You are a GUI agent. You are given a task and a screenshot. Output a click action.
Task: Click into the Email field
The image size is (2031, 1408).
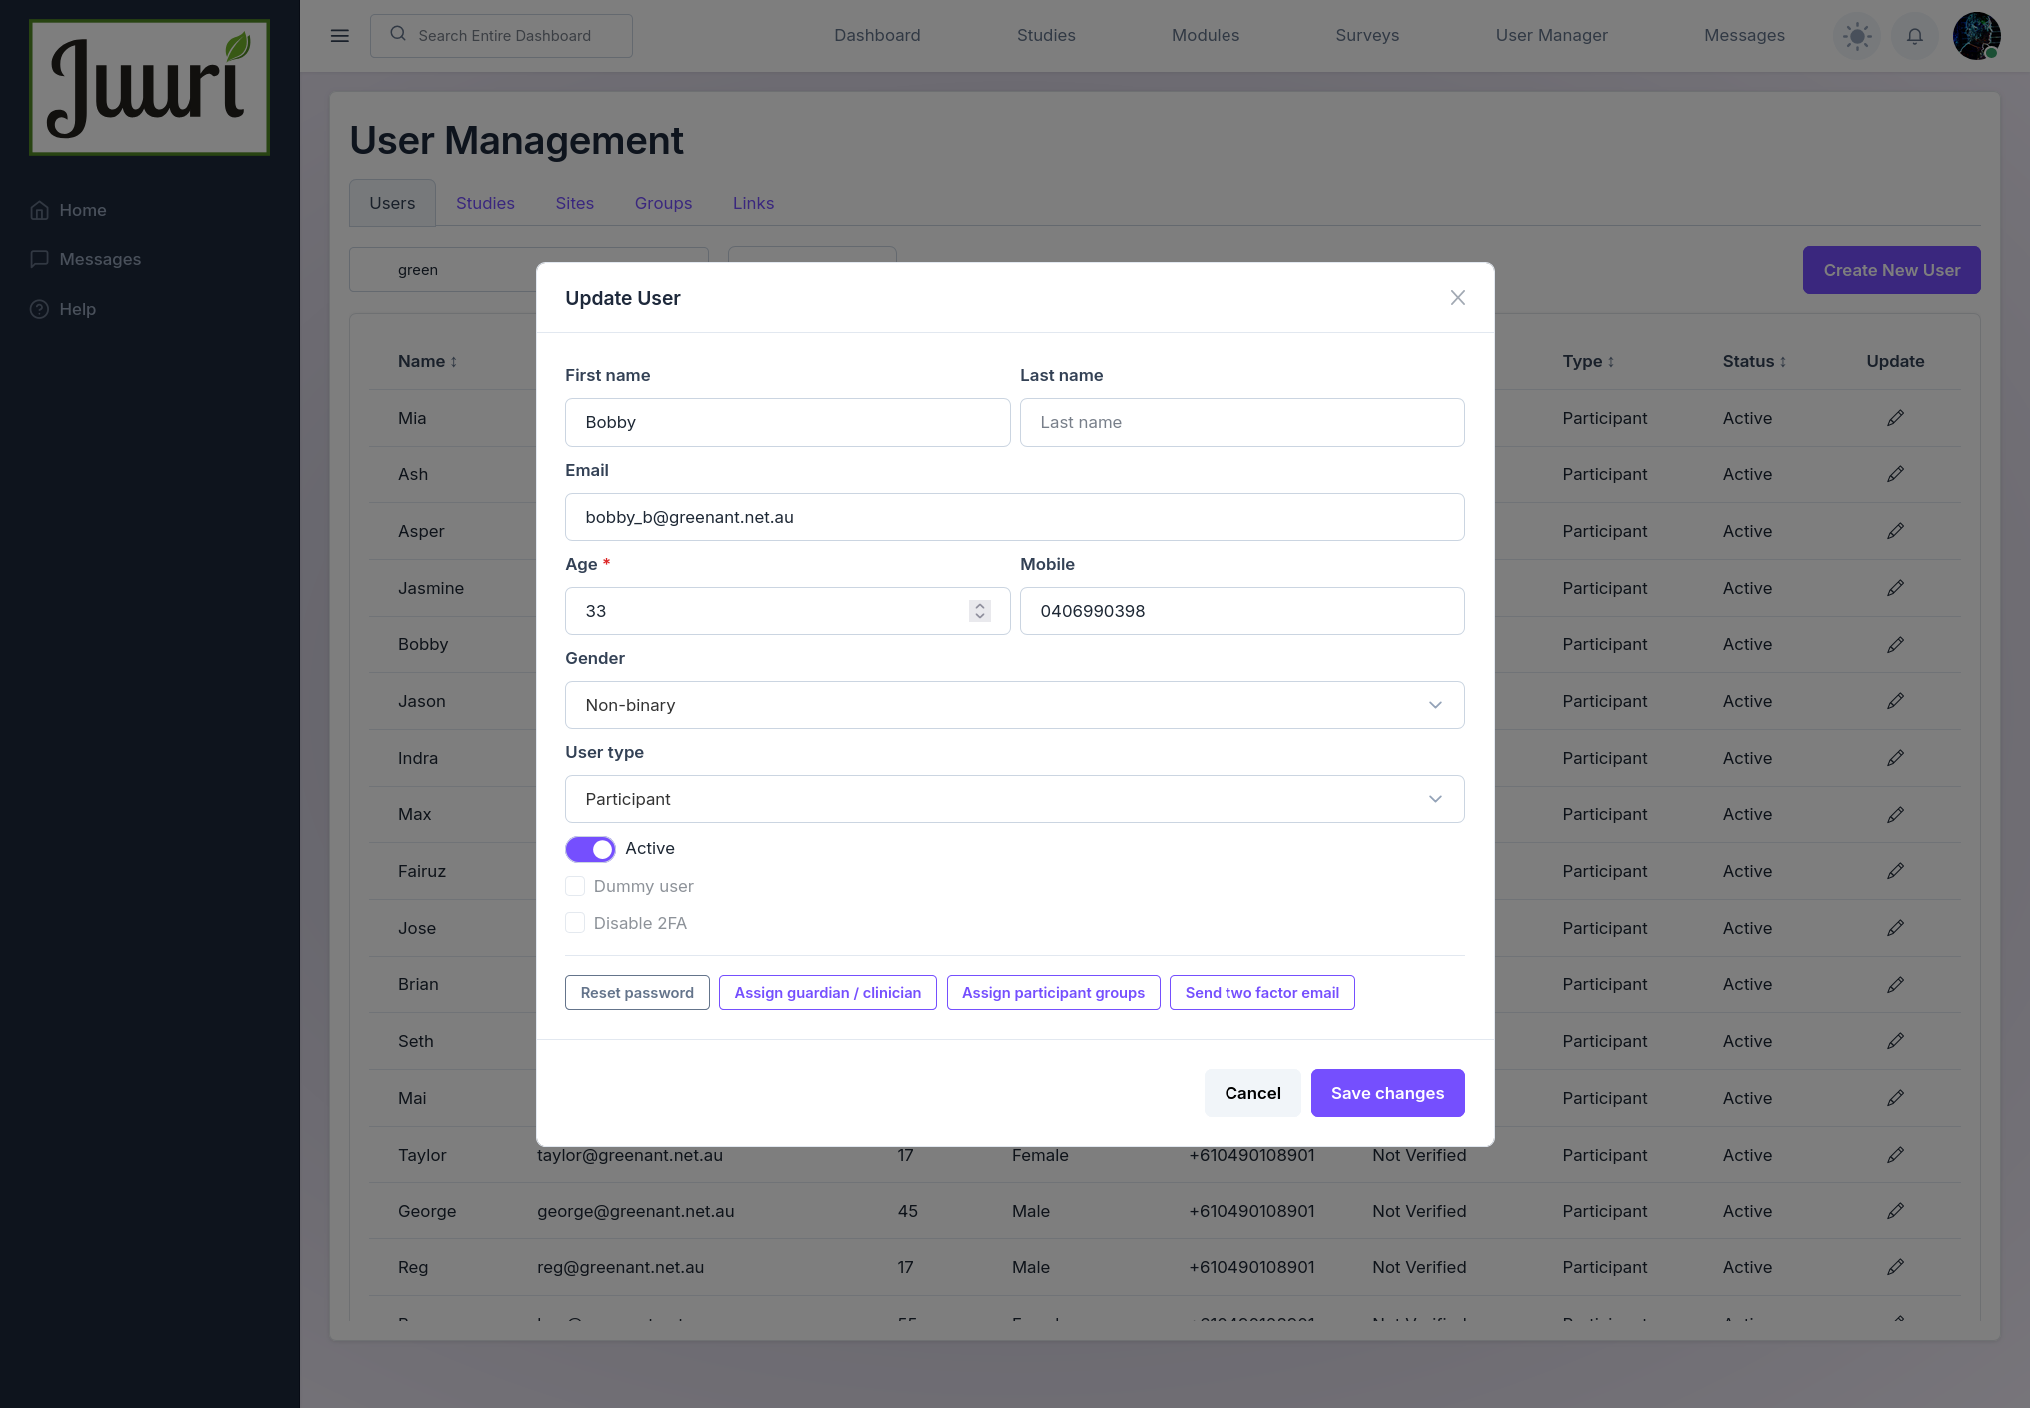tap(1014, 517)
